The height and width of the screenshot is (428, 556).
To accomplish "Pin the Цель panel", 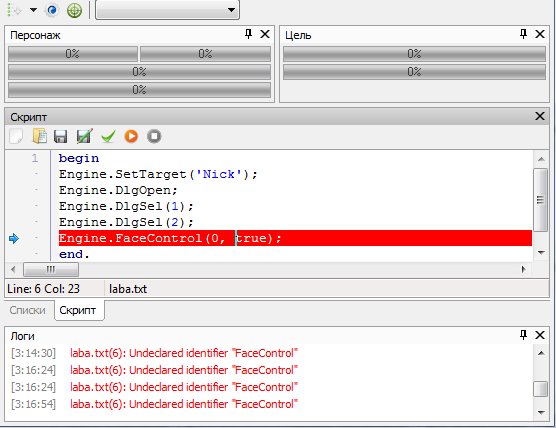I will pyautogui.click(x=523, y=34).
